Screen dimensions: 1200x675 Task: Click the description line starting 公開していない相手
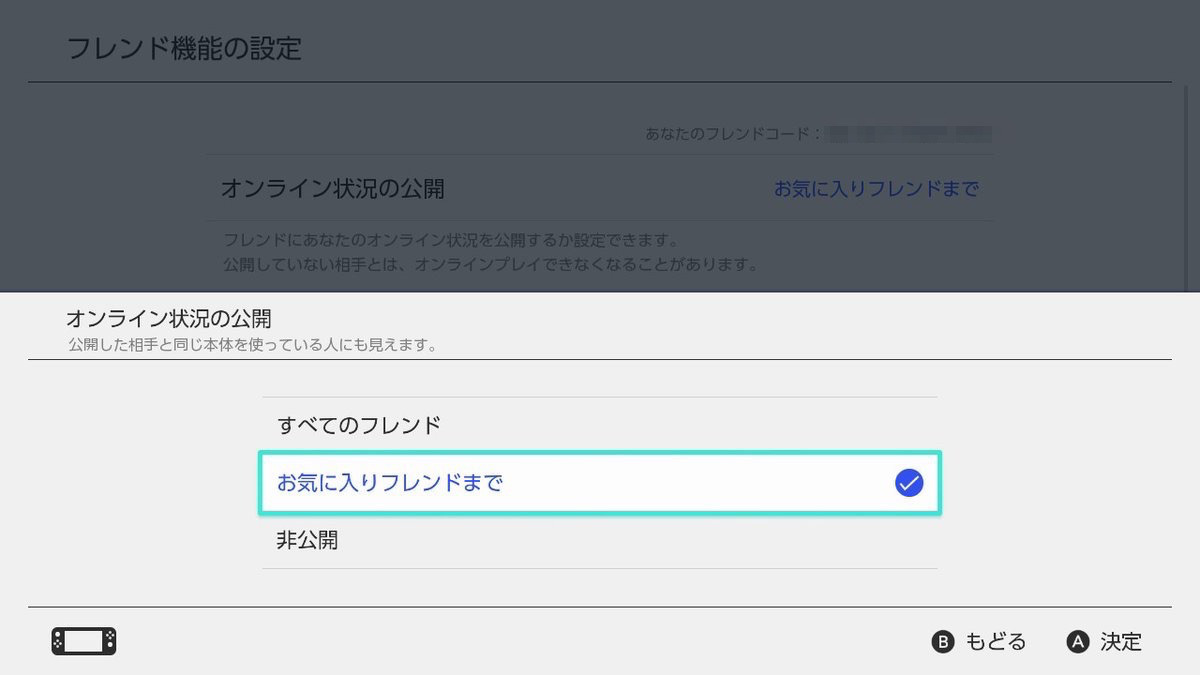(x=490, y=265)
